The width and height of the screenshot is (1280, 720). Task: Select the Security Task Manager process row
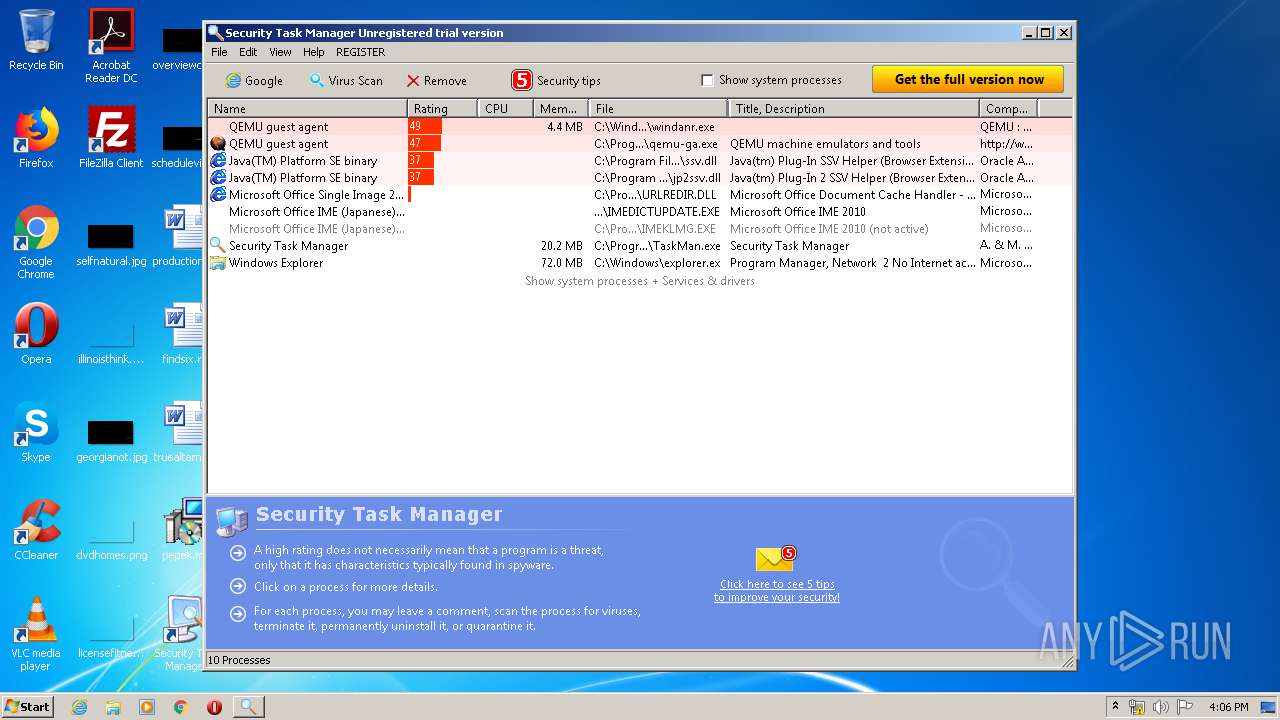640,246
